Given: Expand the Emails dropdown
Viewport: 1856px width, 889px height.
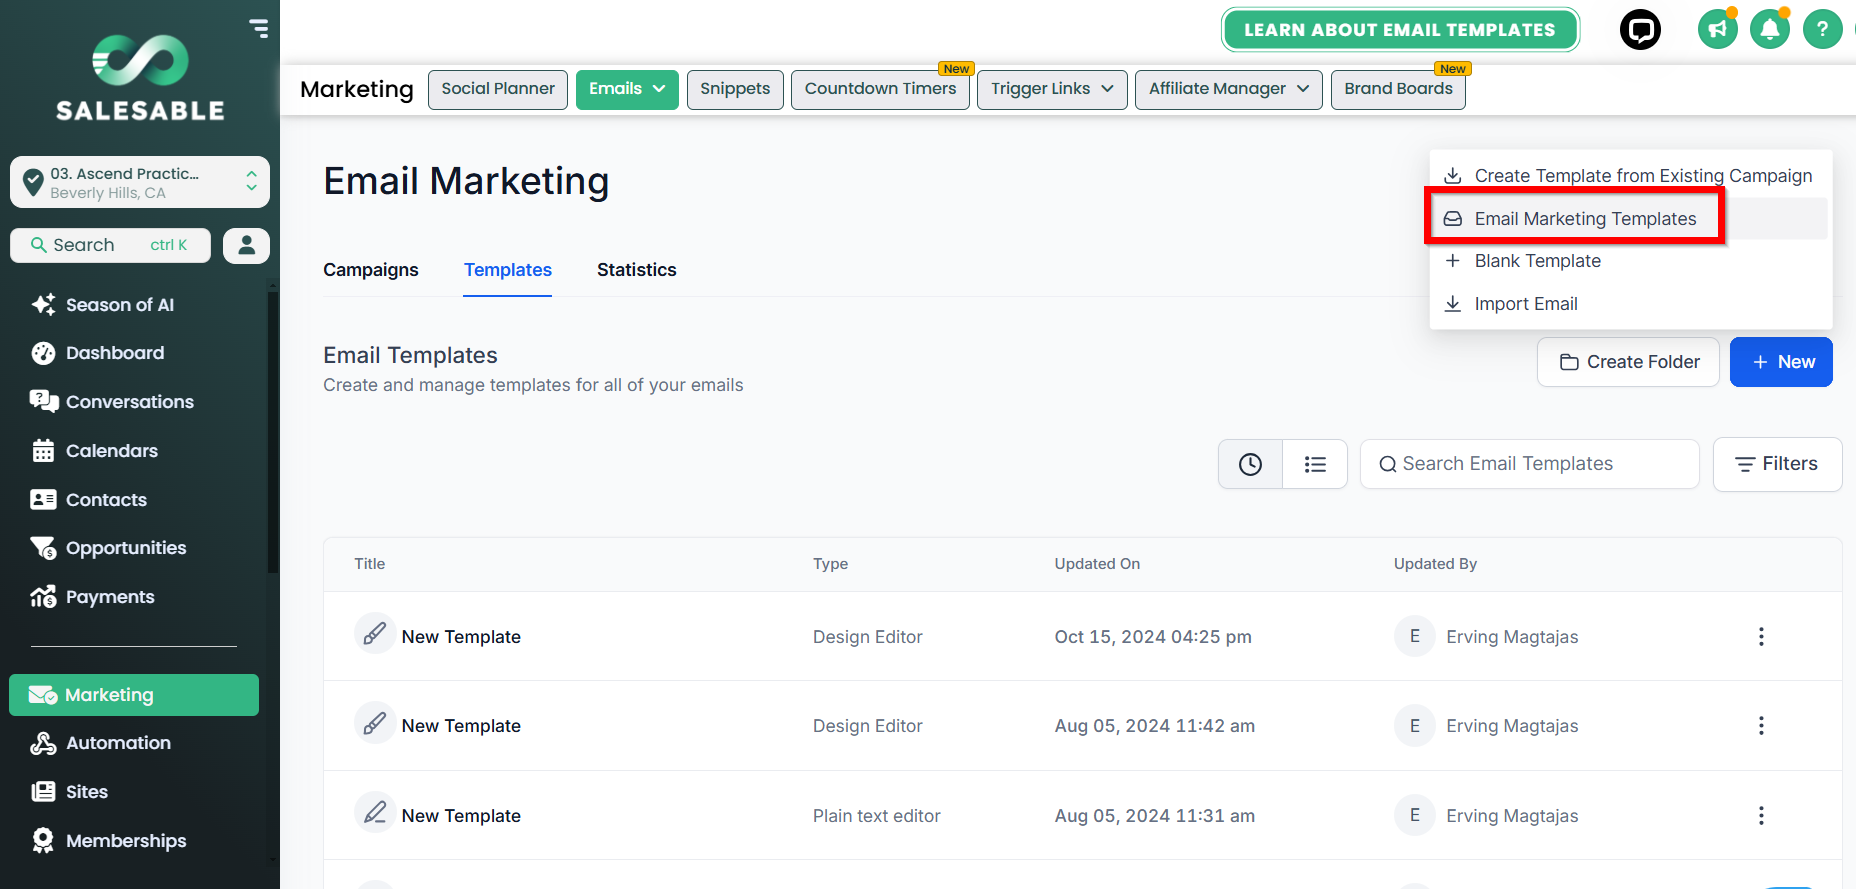Looking at the screenshot, I should (x=627, y=89).
